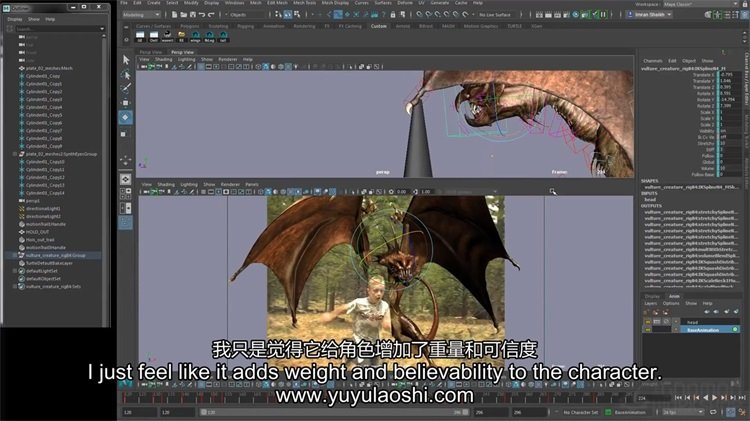750x421 pixels.
Task: Click the Translate X value field
Action: click(729, 75)
